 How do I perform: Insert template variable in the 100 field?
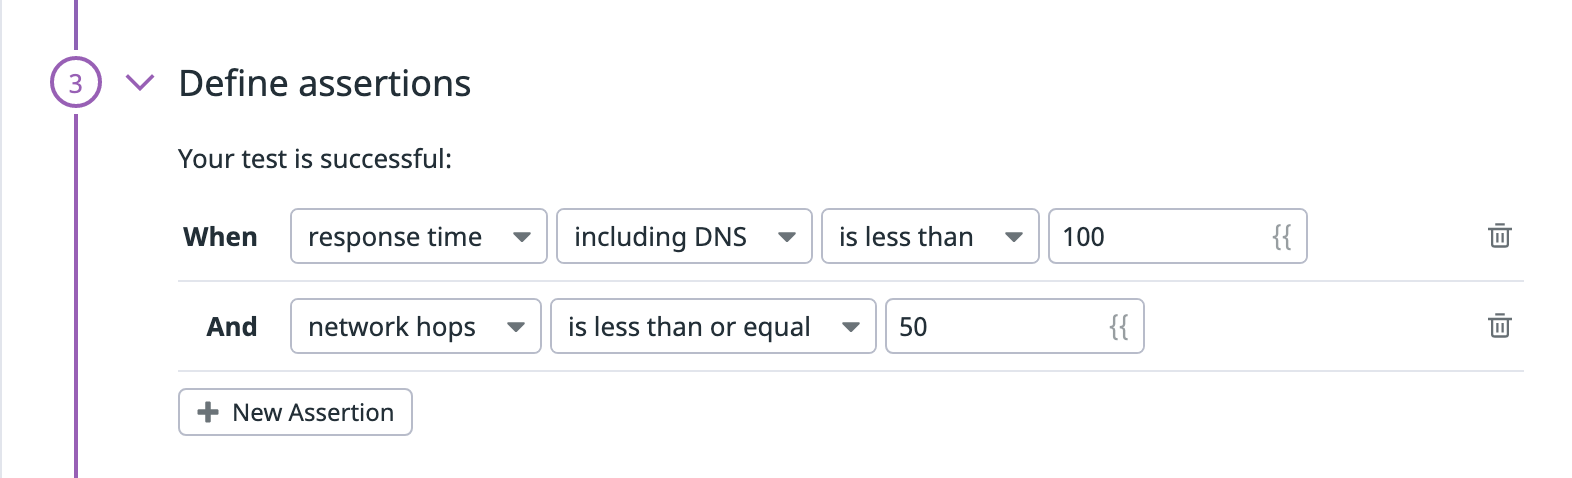pyautogui.click(x=1282, y=237)
